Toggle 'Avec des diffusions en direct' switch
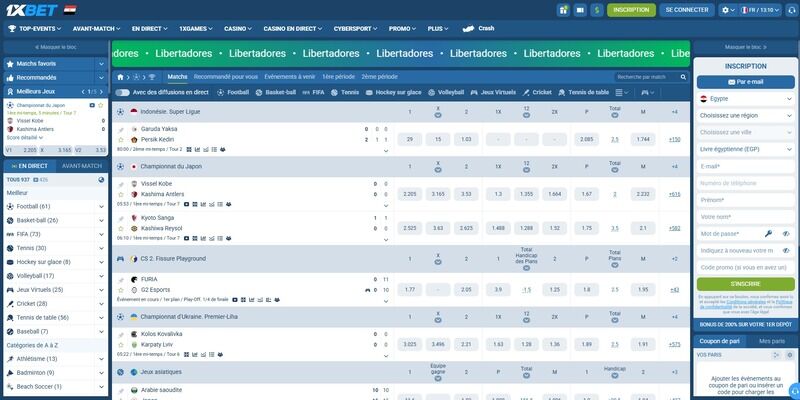 pos(122,92)
